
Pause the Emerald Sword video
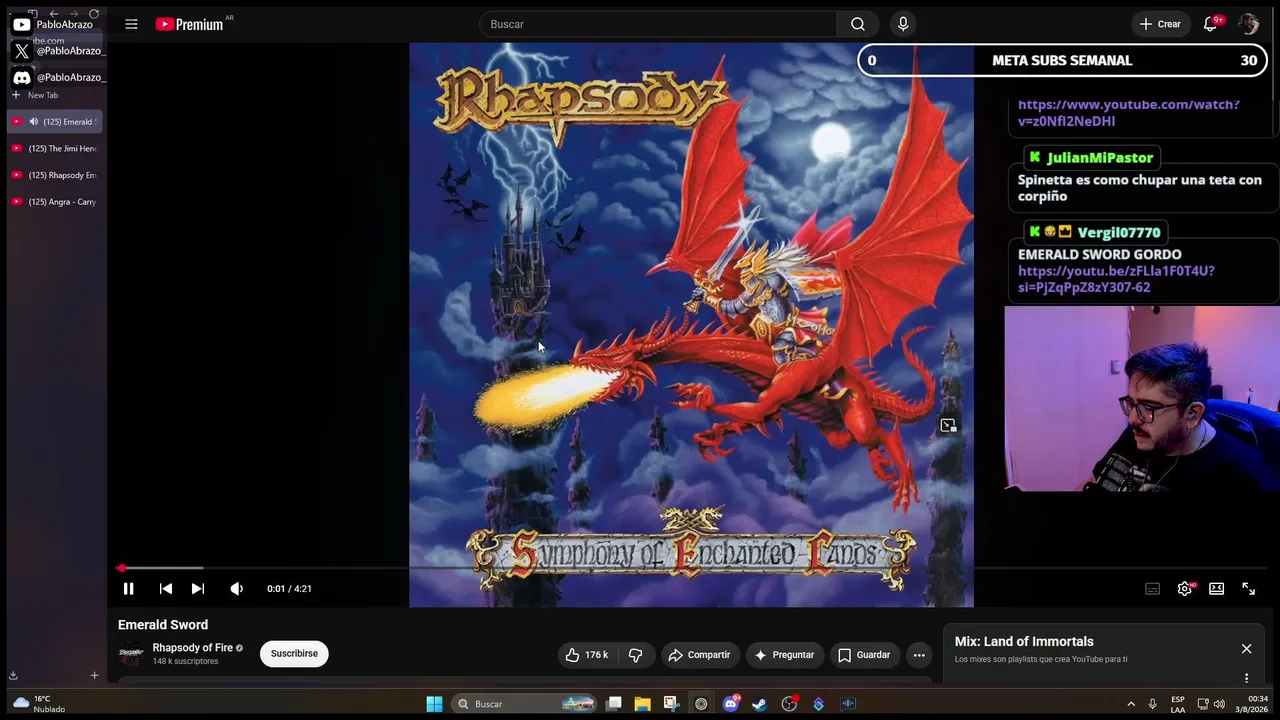(128, 589)
